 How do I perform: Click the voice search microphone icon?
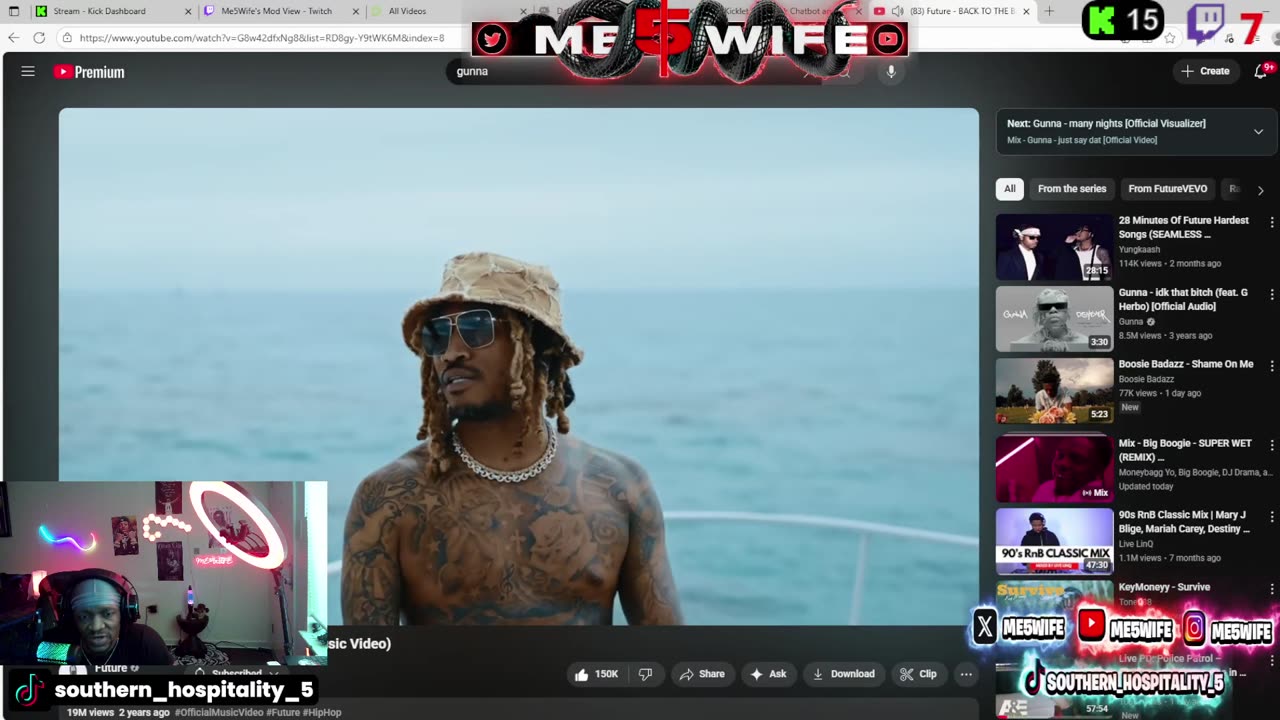(891, 71)
